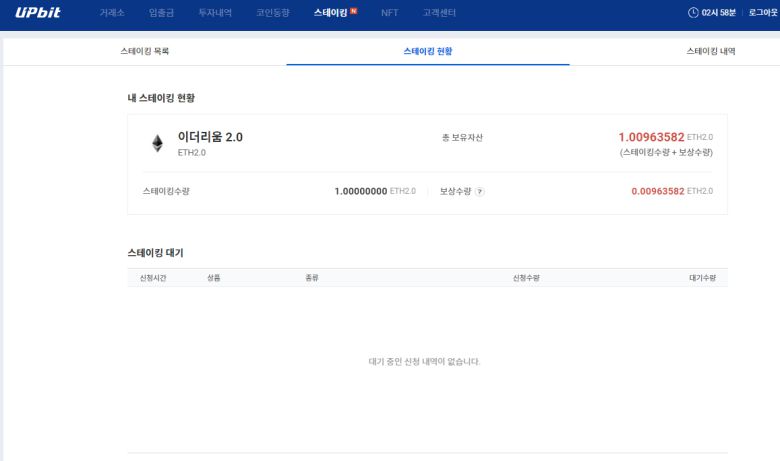Click the 스테이킹수량 label

click(166, 191)
